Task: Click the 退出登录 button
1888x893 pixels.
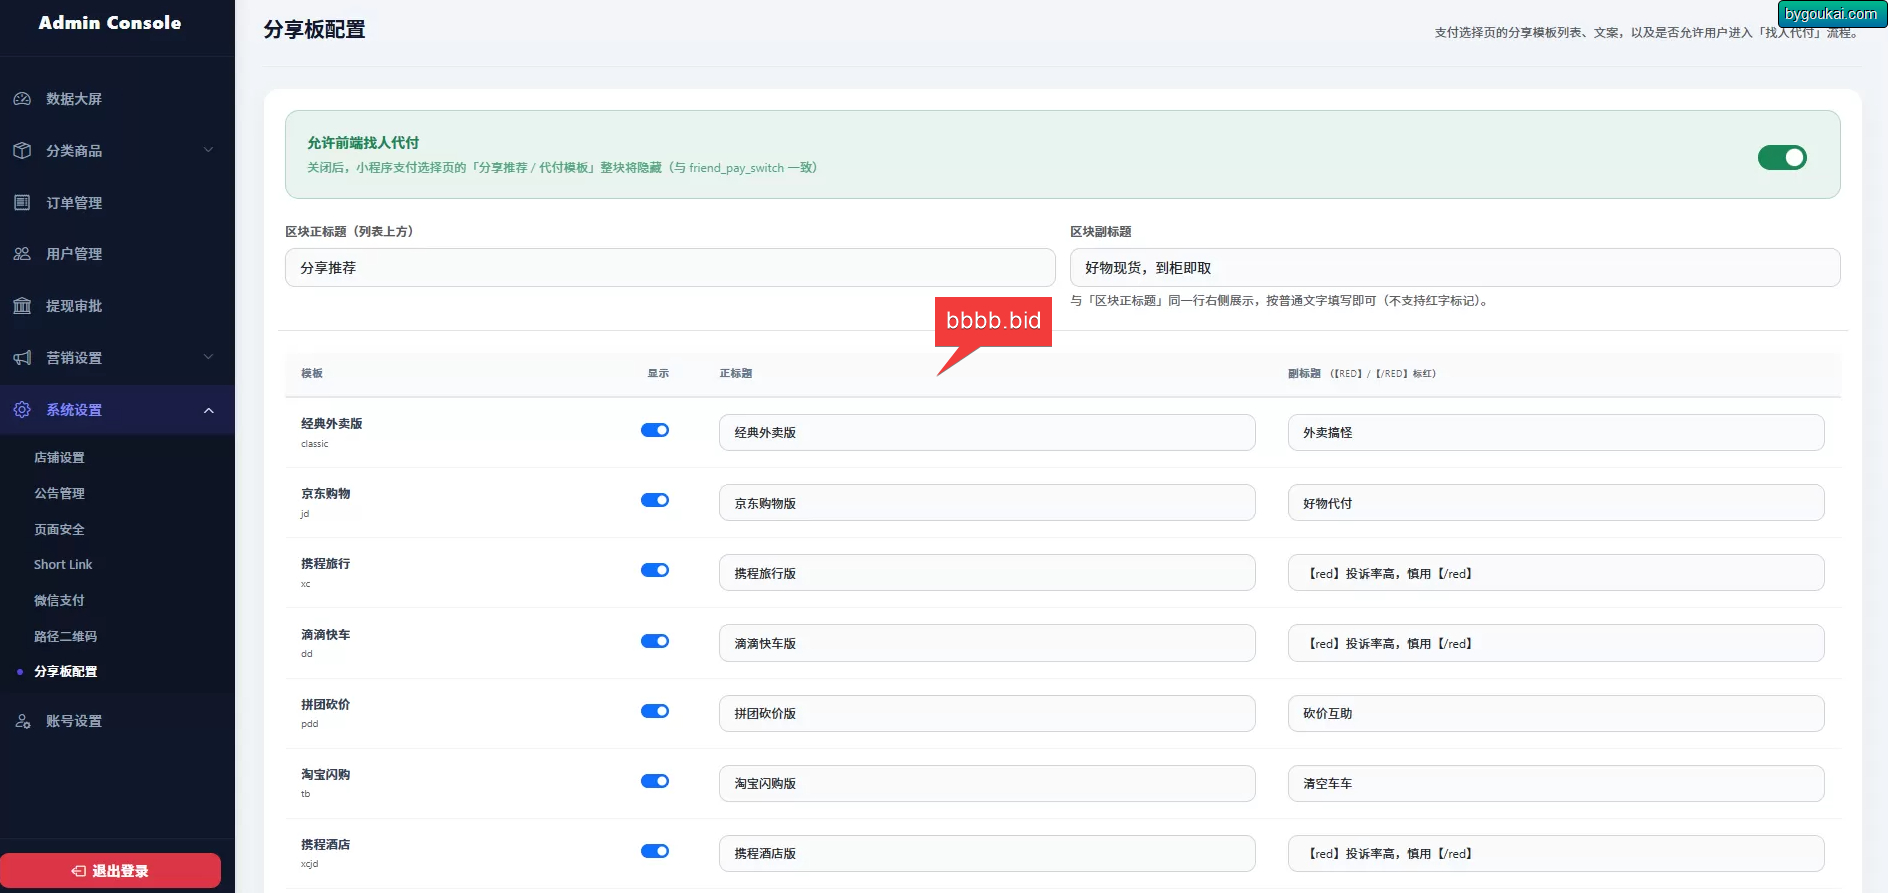Action: pyautogui.click(x=110, y=871)
